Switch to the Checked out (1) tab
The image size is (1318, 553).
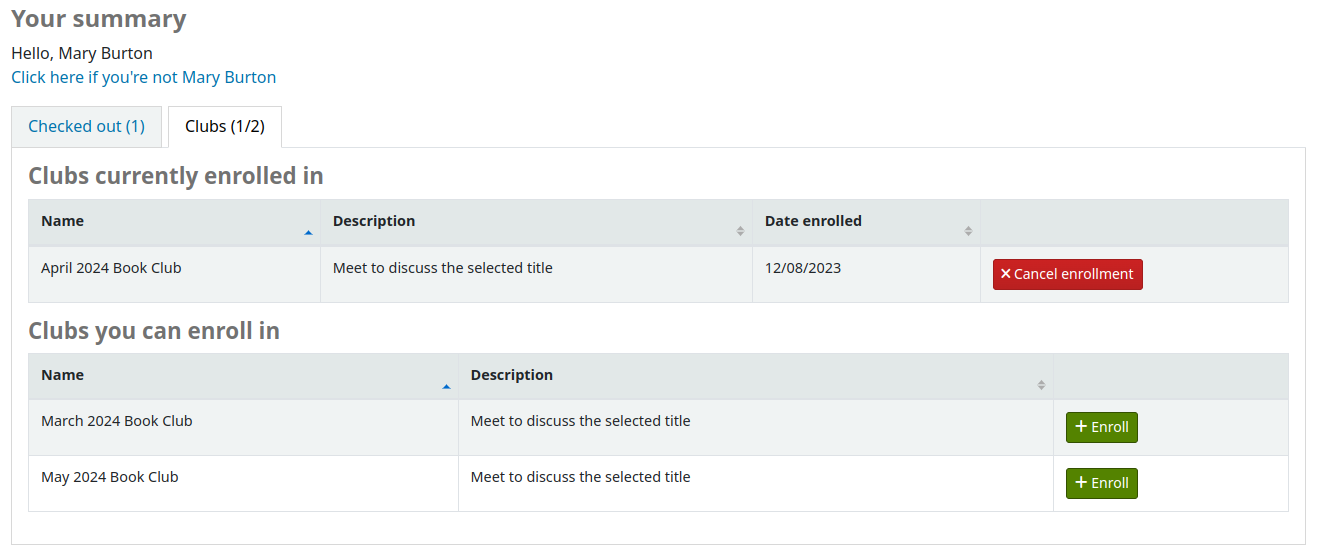(86, 126)
